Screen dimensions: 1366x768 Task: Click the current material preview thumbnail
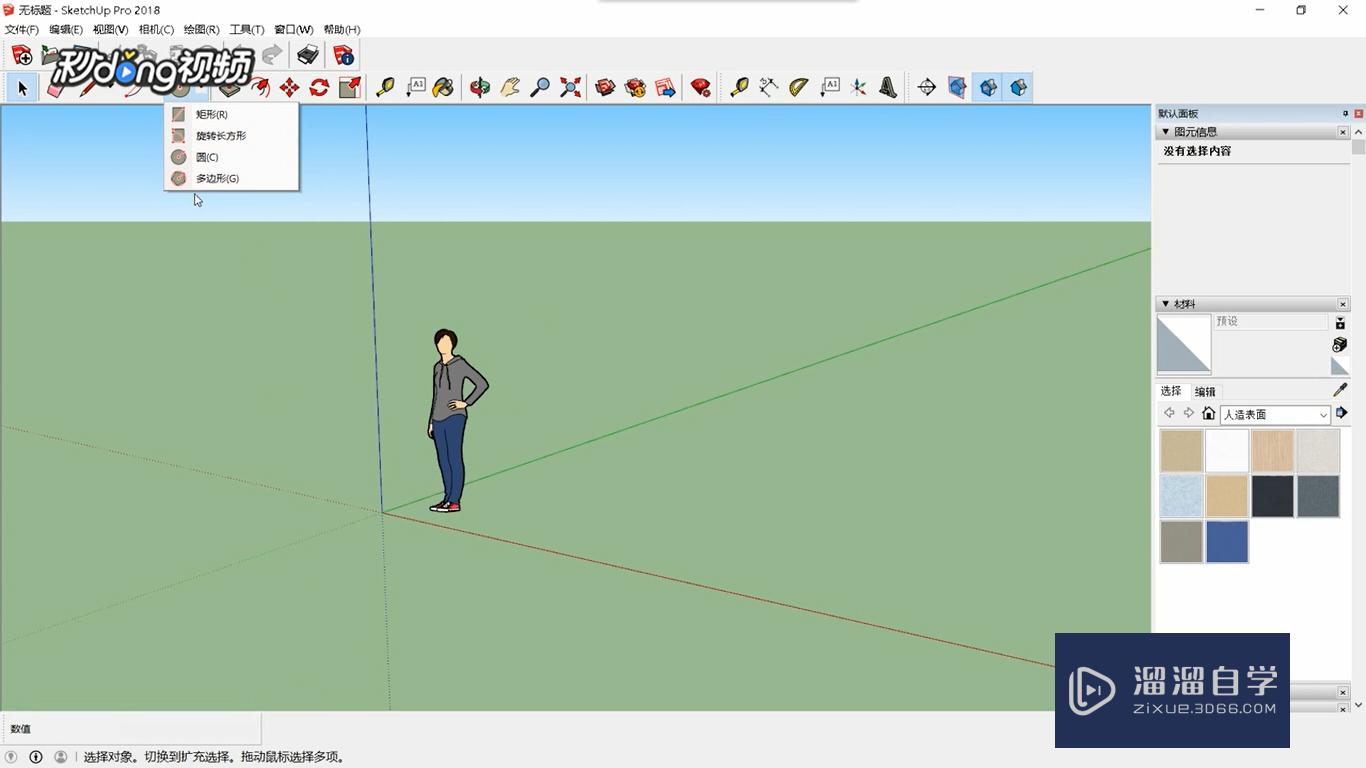[x=1184, y=345]
